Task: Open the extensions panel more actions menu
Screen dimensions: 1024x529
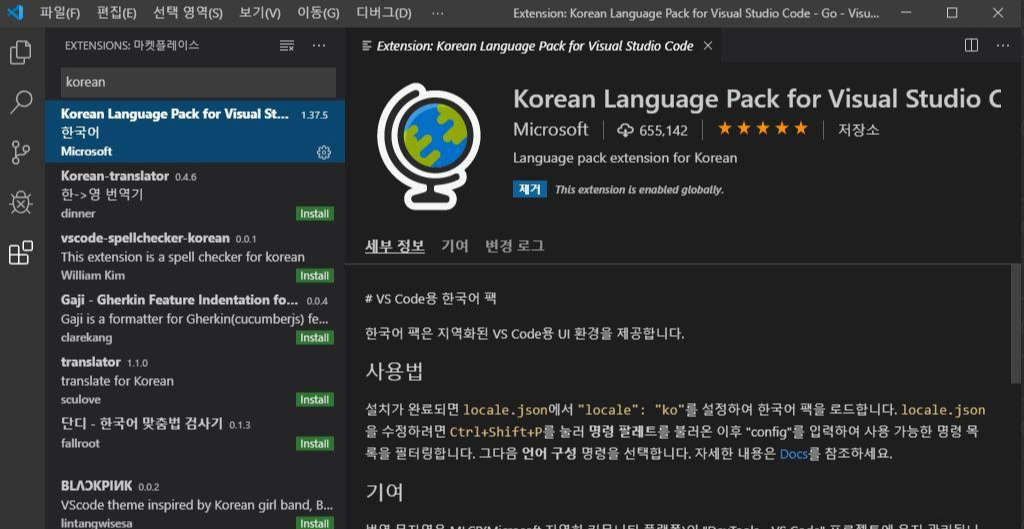Action: 319,46
